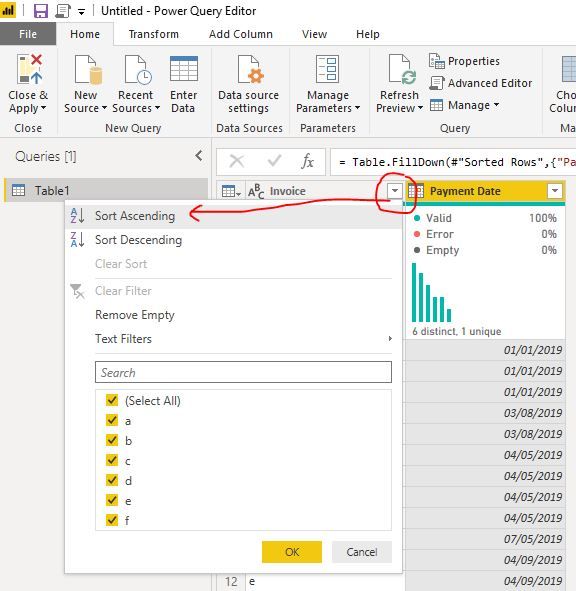Click the Properties icon in Query group
576x591 pixels.
coord(437,61)
